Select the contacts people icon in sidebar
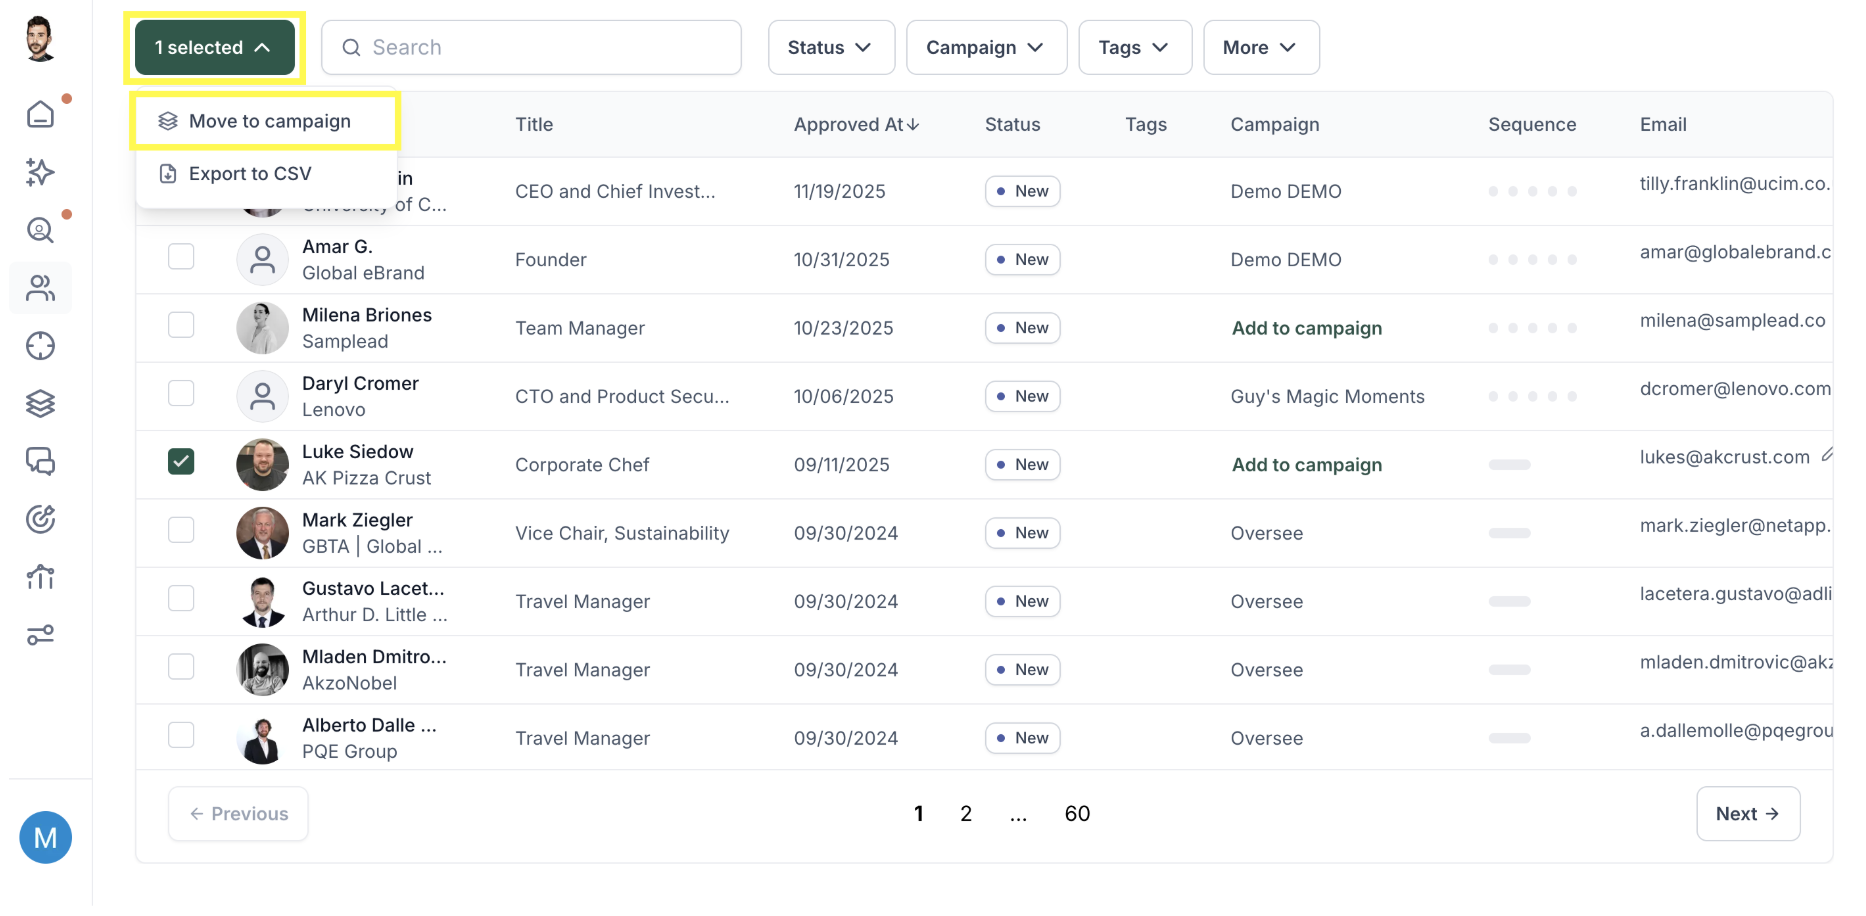 pos(40,288)
